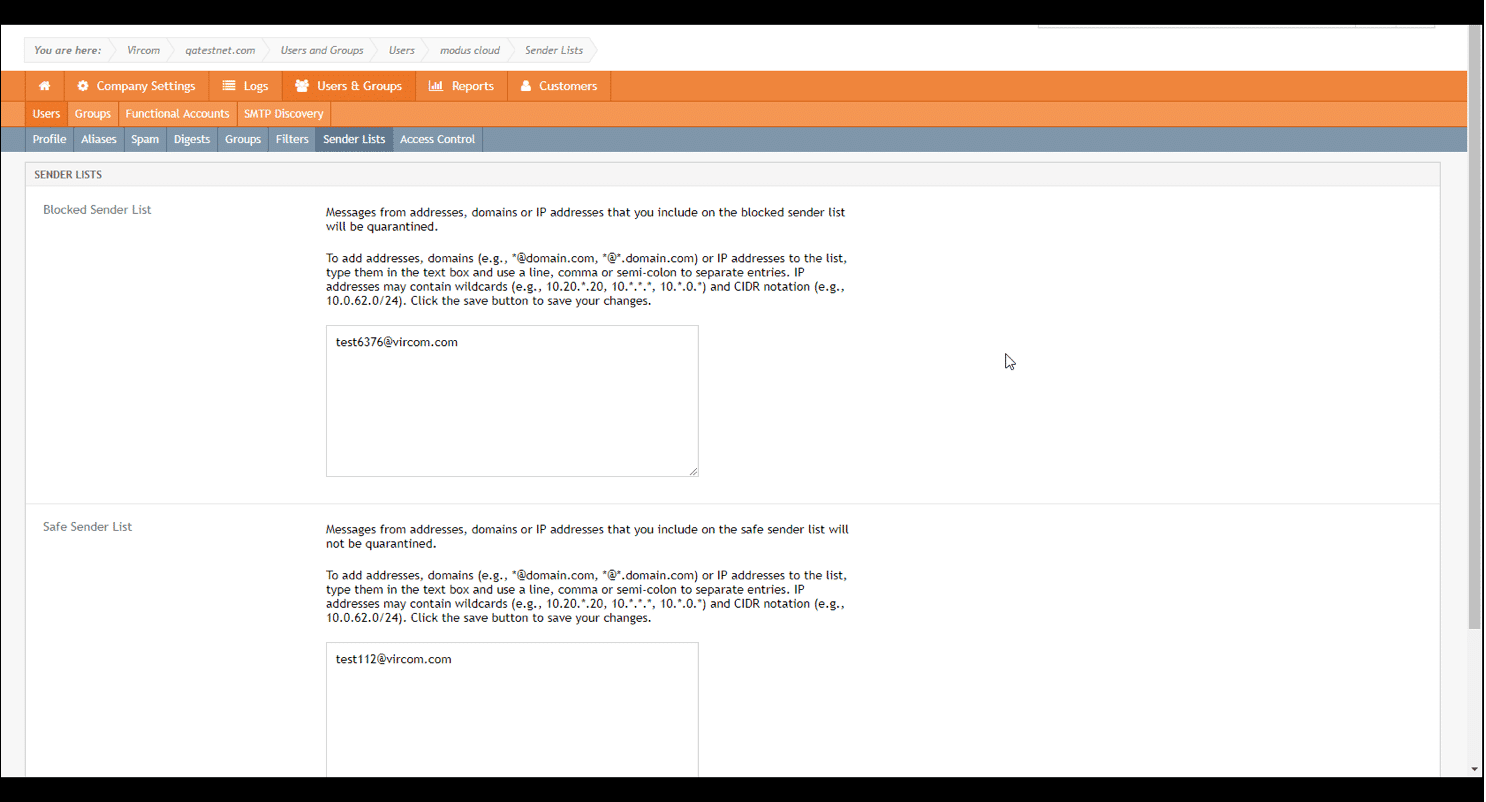Image resolution: width=1486 pixels, height=802 pixels.
Task: Open the Aliases tab
Action: [99, 139]
